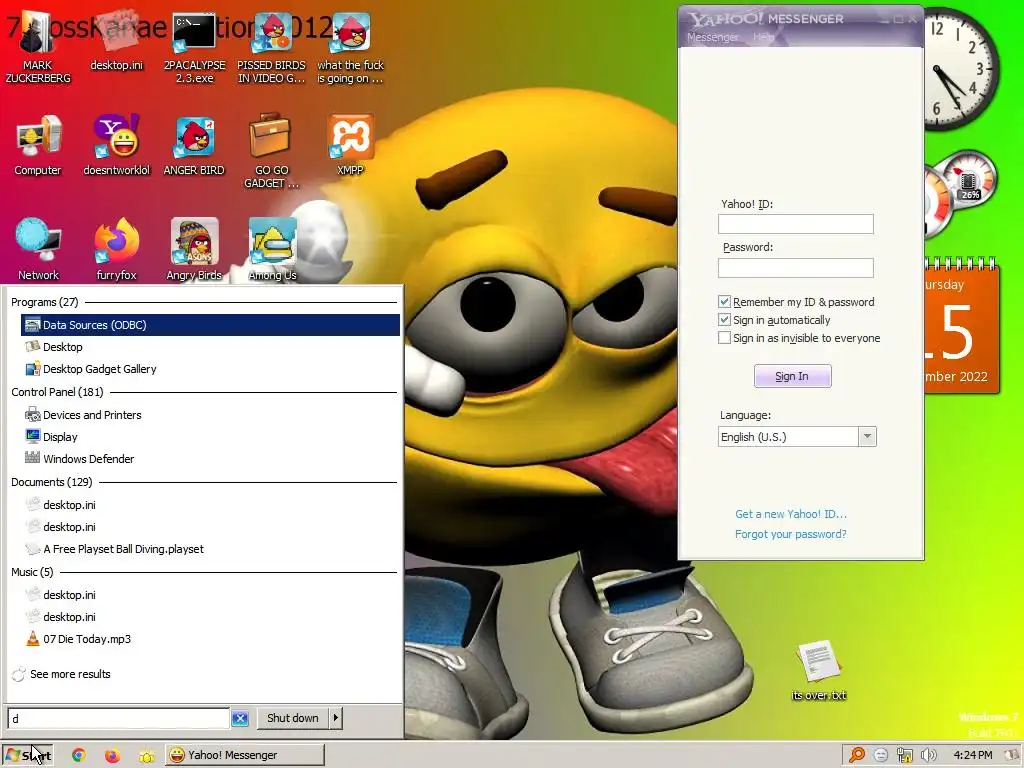This screenshot has height=768, width=1024.
Task: Select the Computer desktop icon
Action: point(37,146)
